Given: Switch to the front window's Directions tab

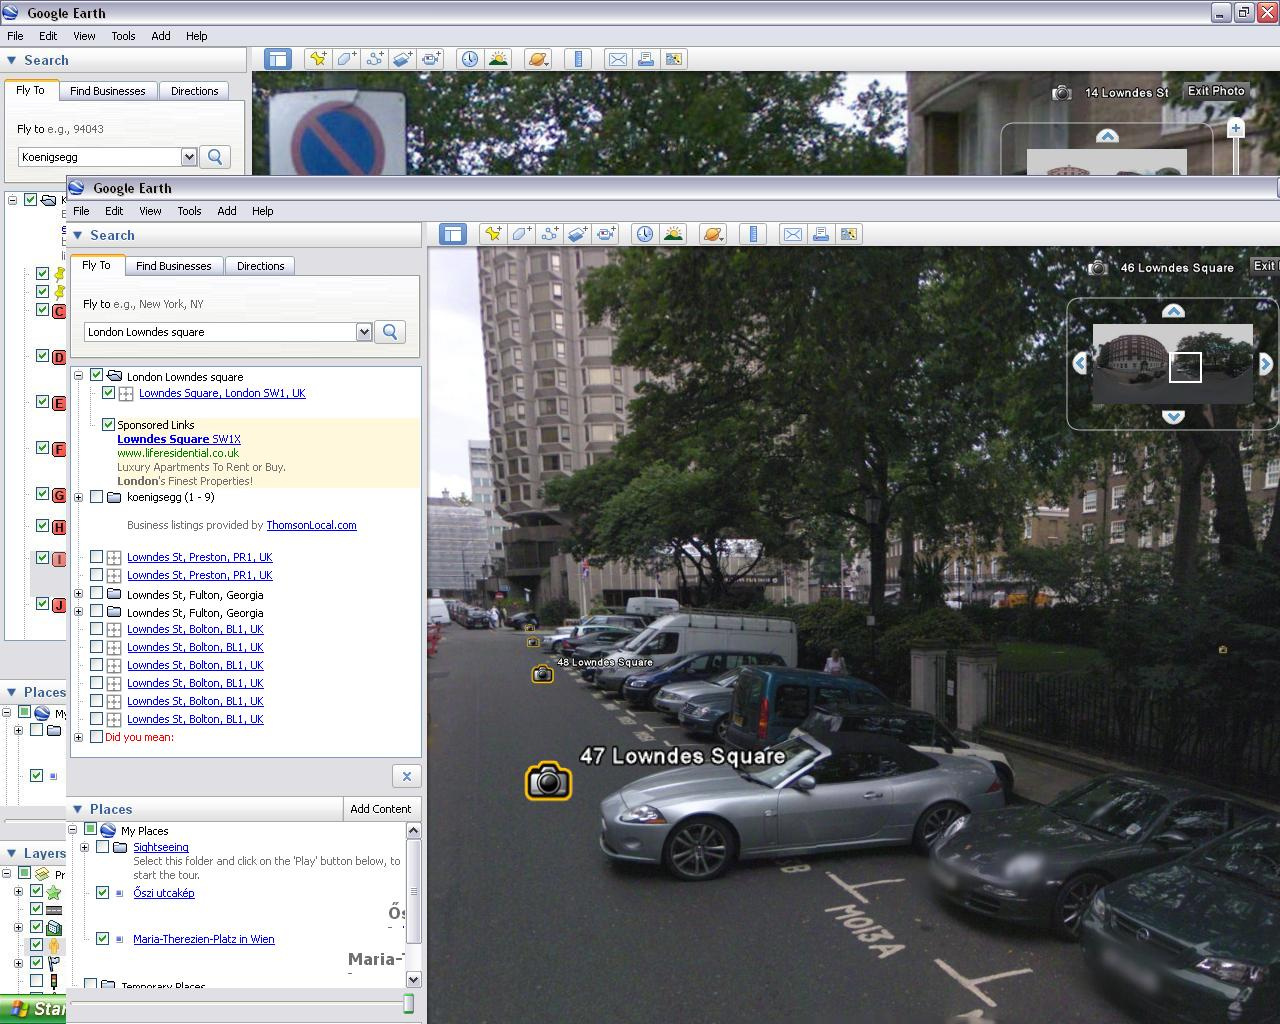Looking at the screenshot, I should pos(260,266).
